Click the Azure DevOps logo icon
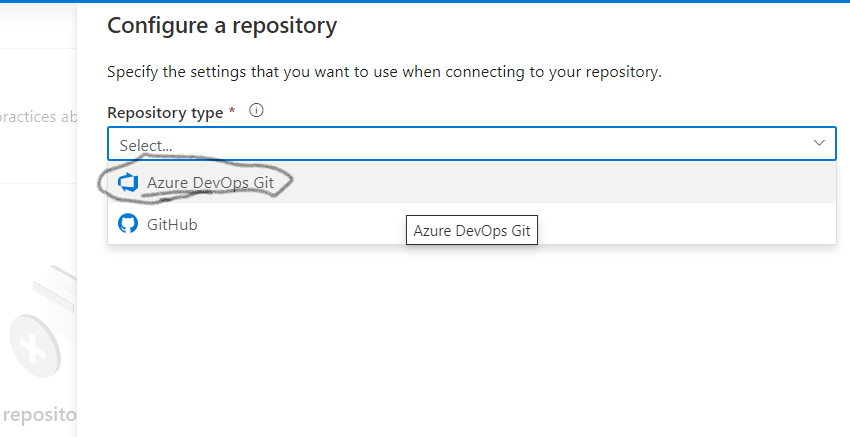The height and width of the screenshot is (437, 850). pos(127,182)
